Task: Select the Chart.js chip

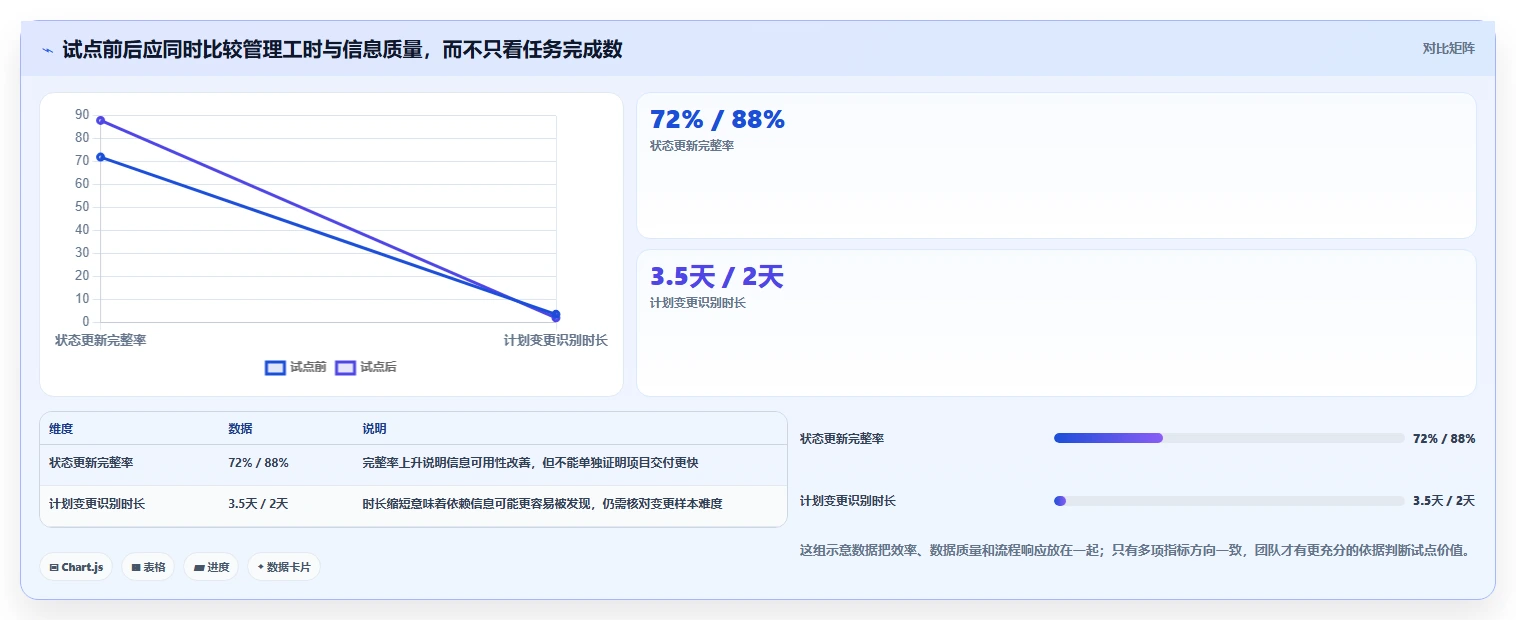Action: point(77,567)
